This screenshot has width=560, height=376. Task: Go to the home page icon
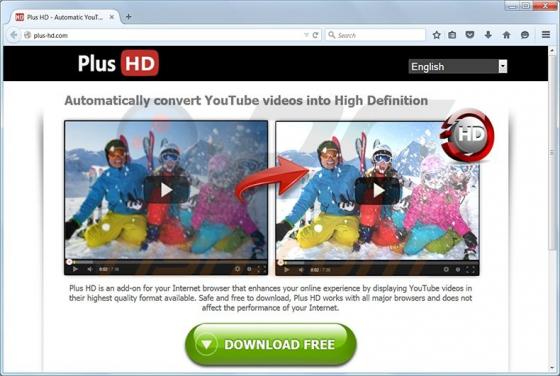tap(506, 35)
